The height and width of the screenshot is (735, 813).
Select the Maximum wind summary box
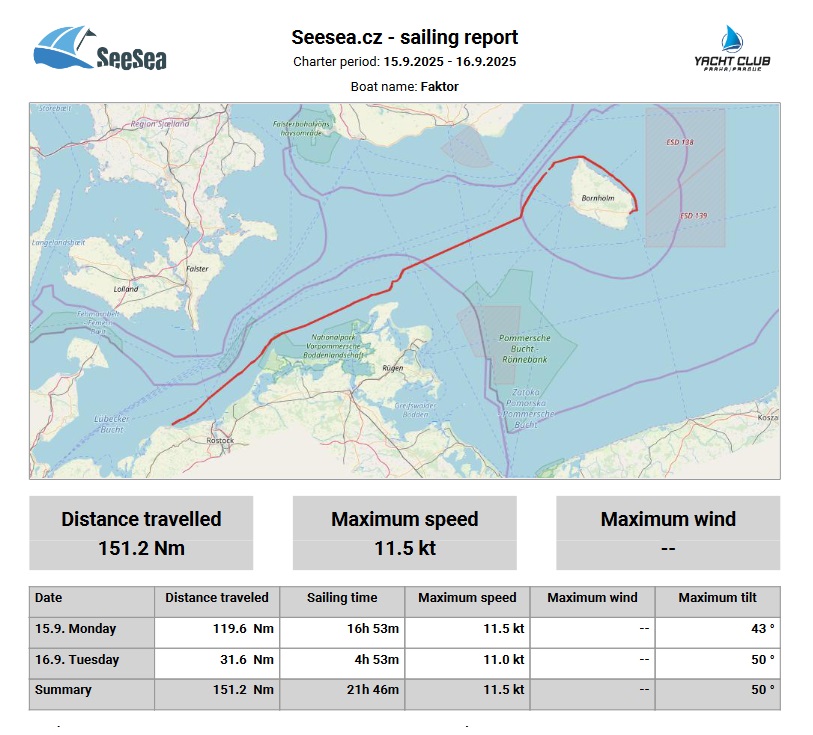[x=667, y=533]
